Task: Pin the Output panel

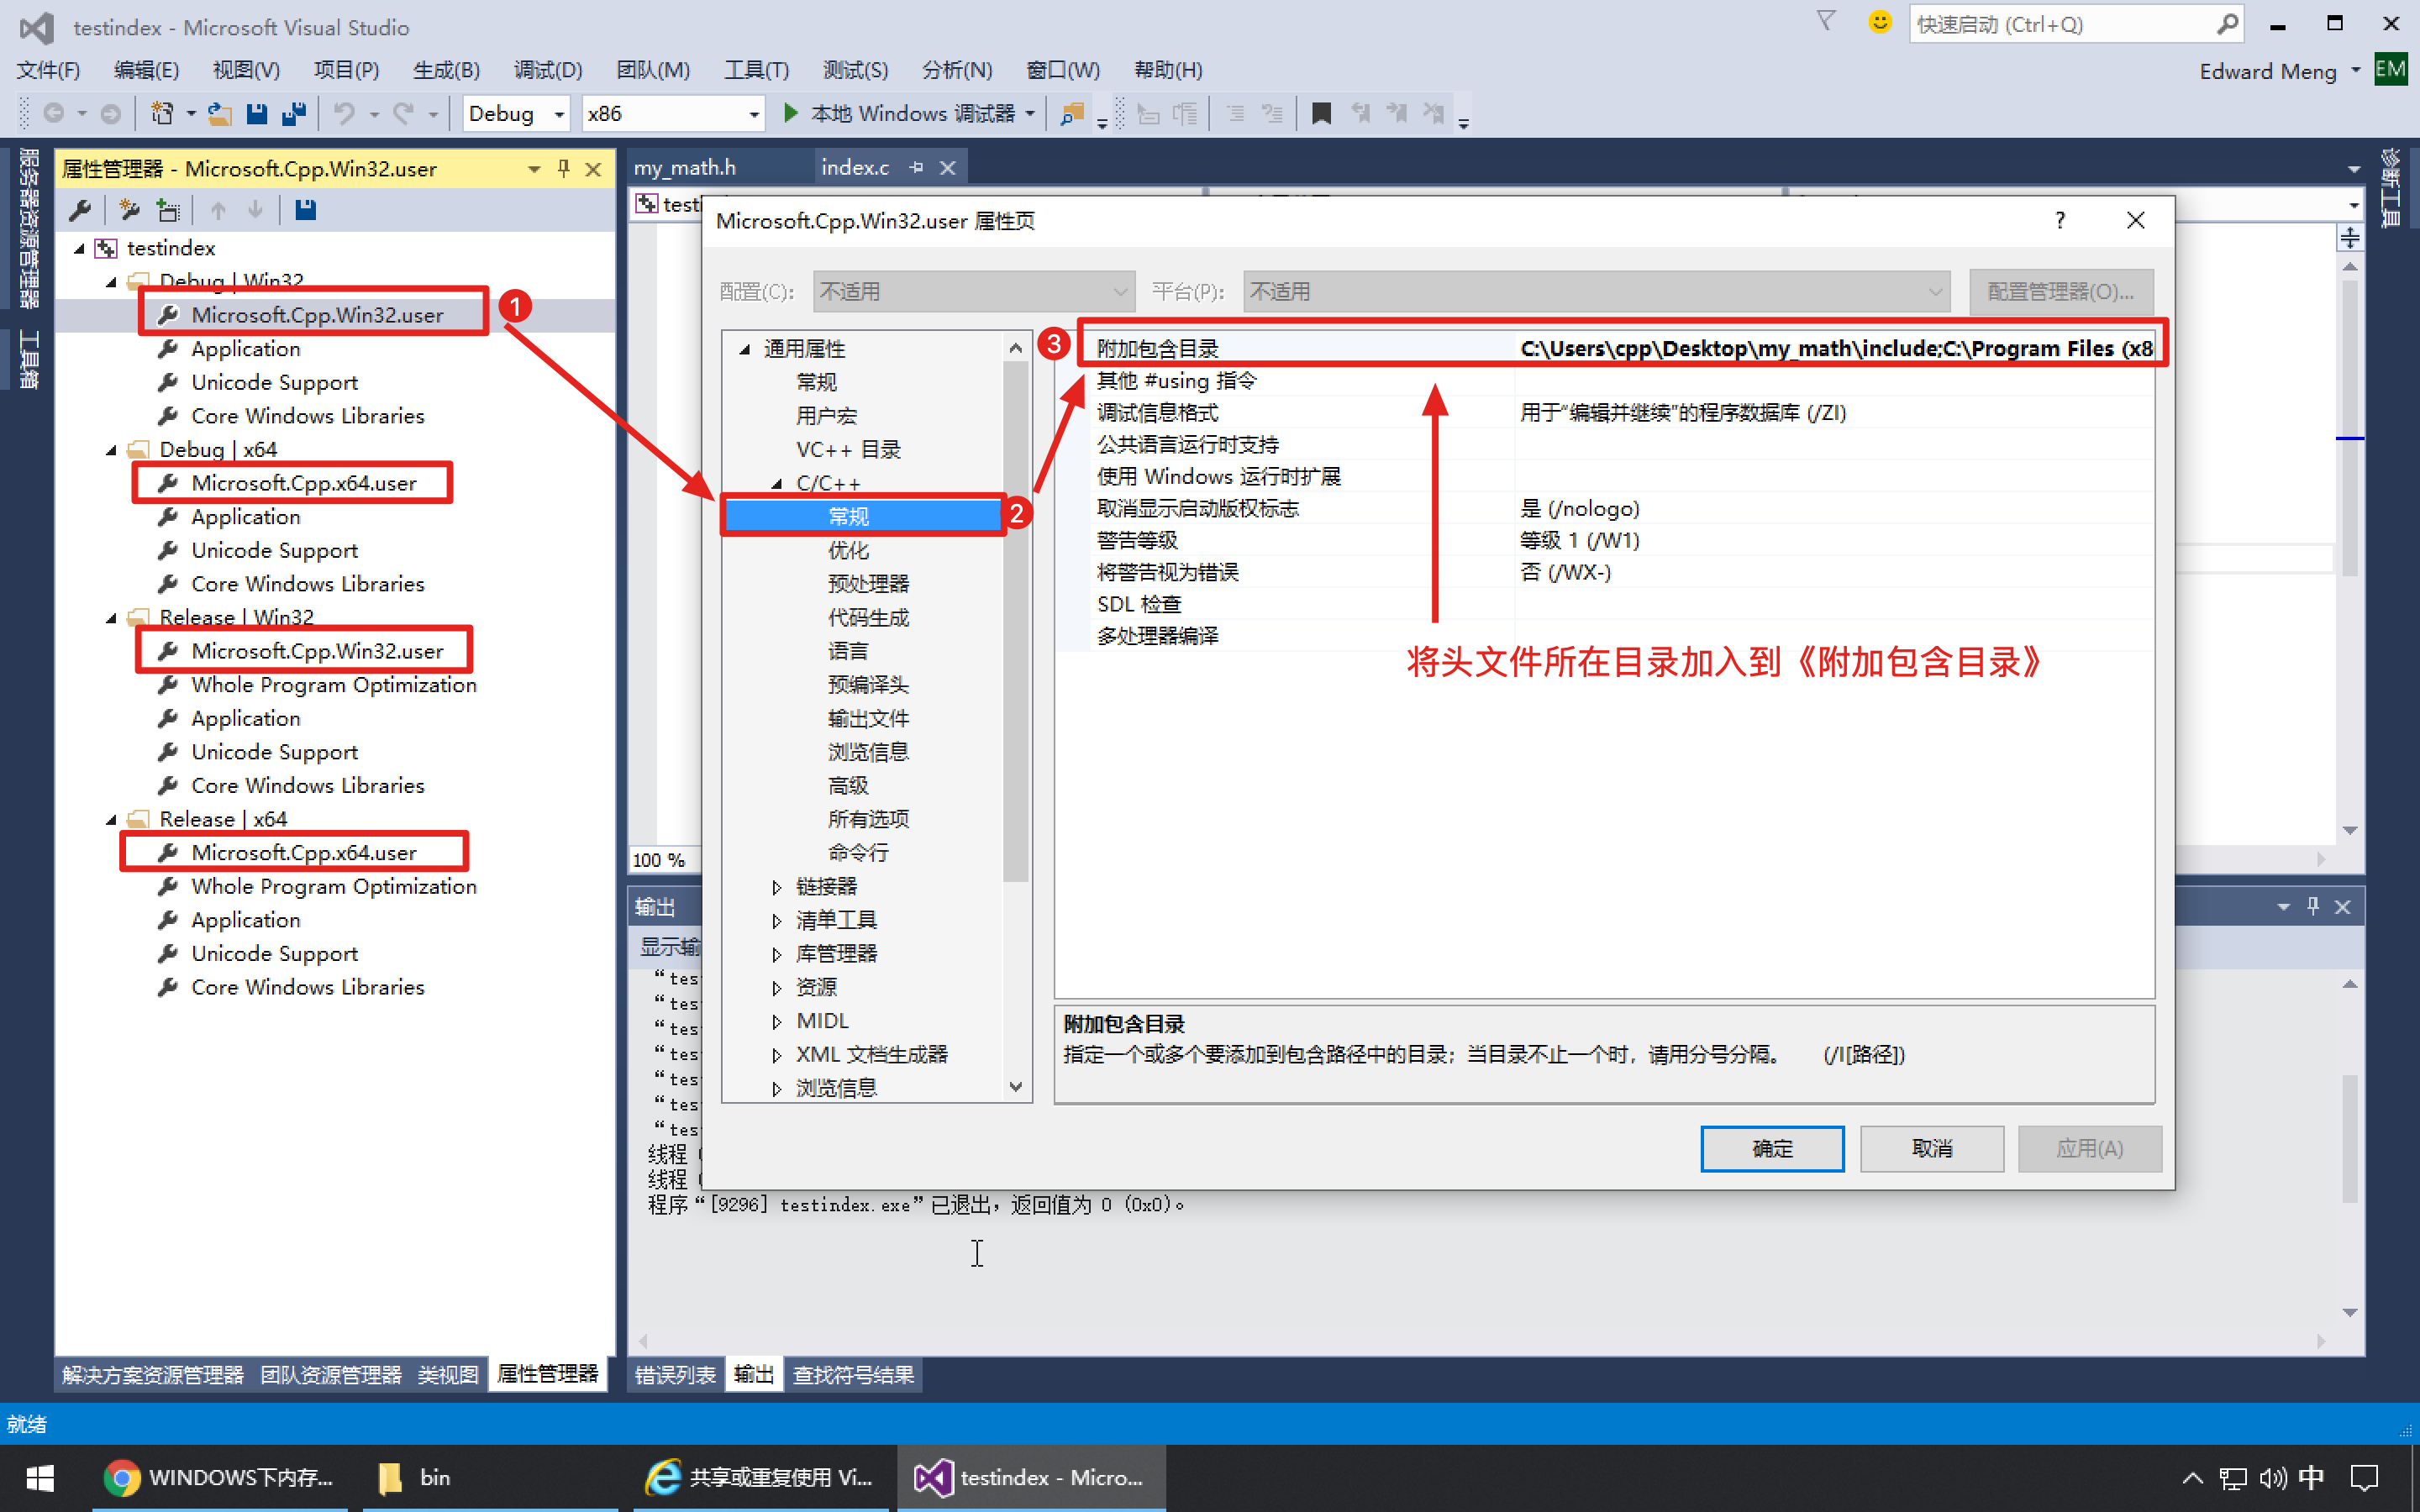Action: [2312, 906]
